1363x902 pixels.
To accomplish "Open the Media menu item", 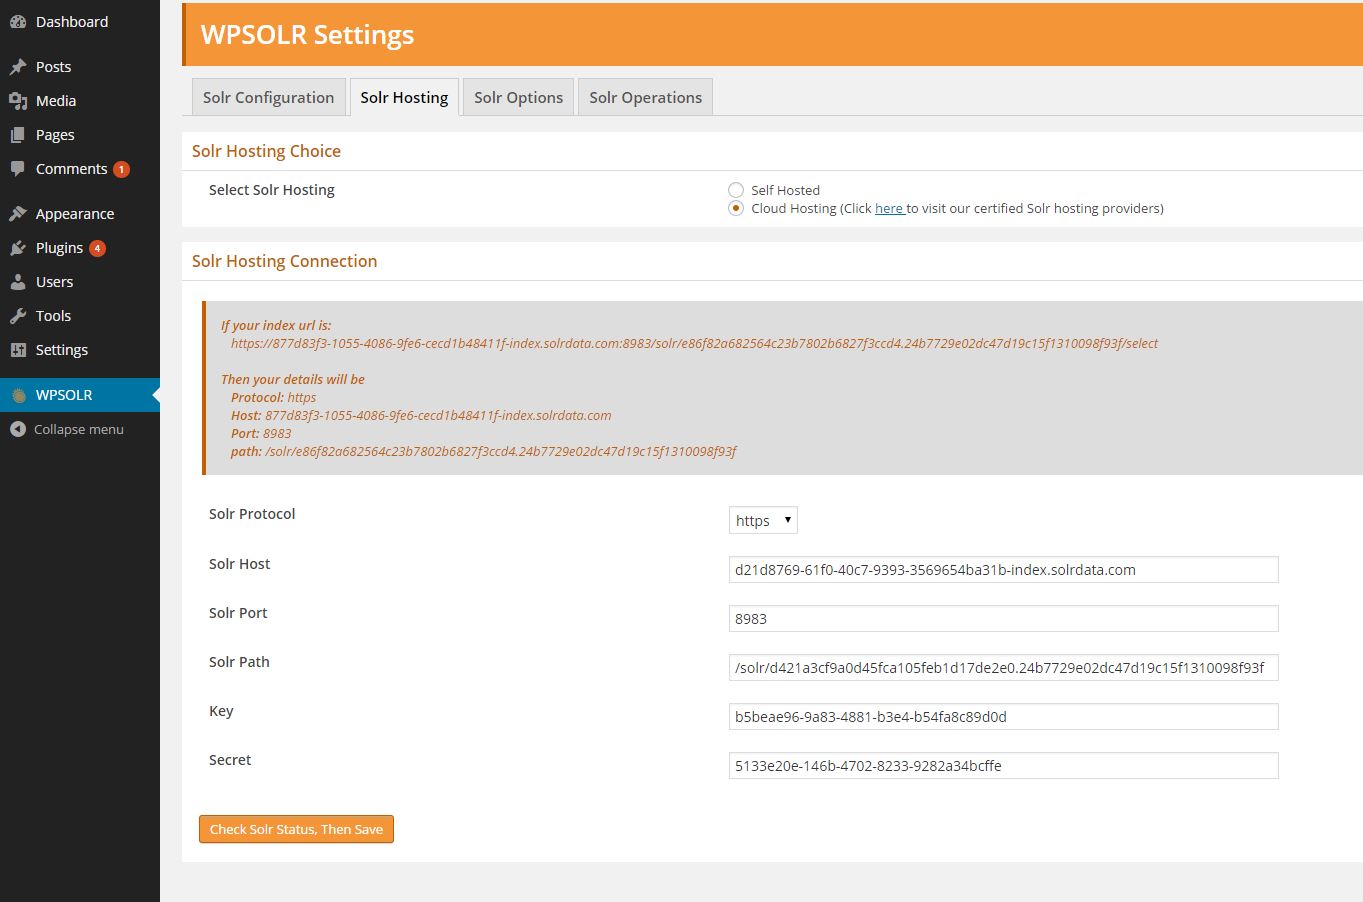I will click(80, 101).
